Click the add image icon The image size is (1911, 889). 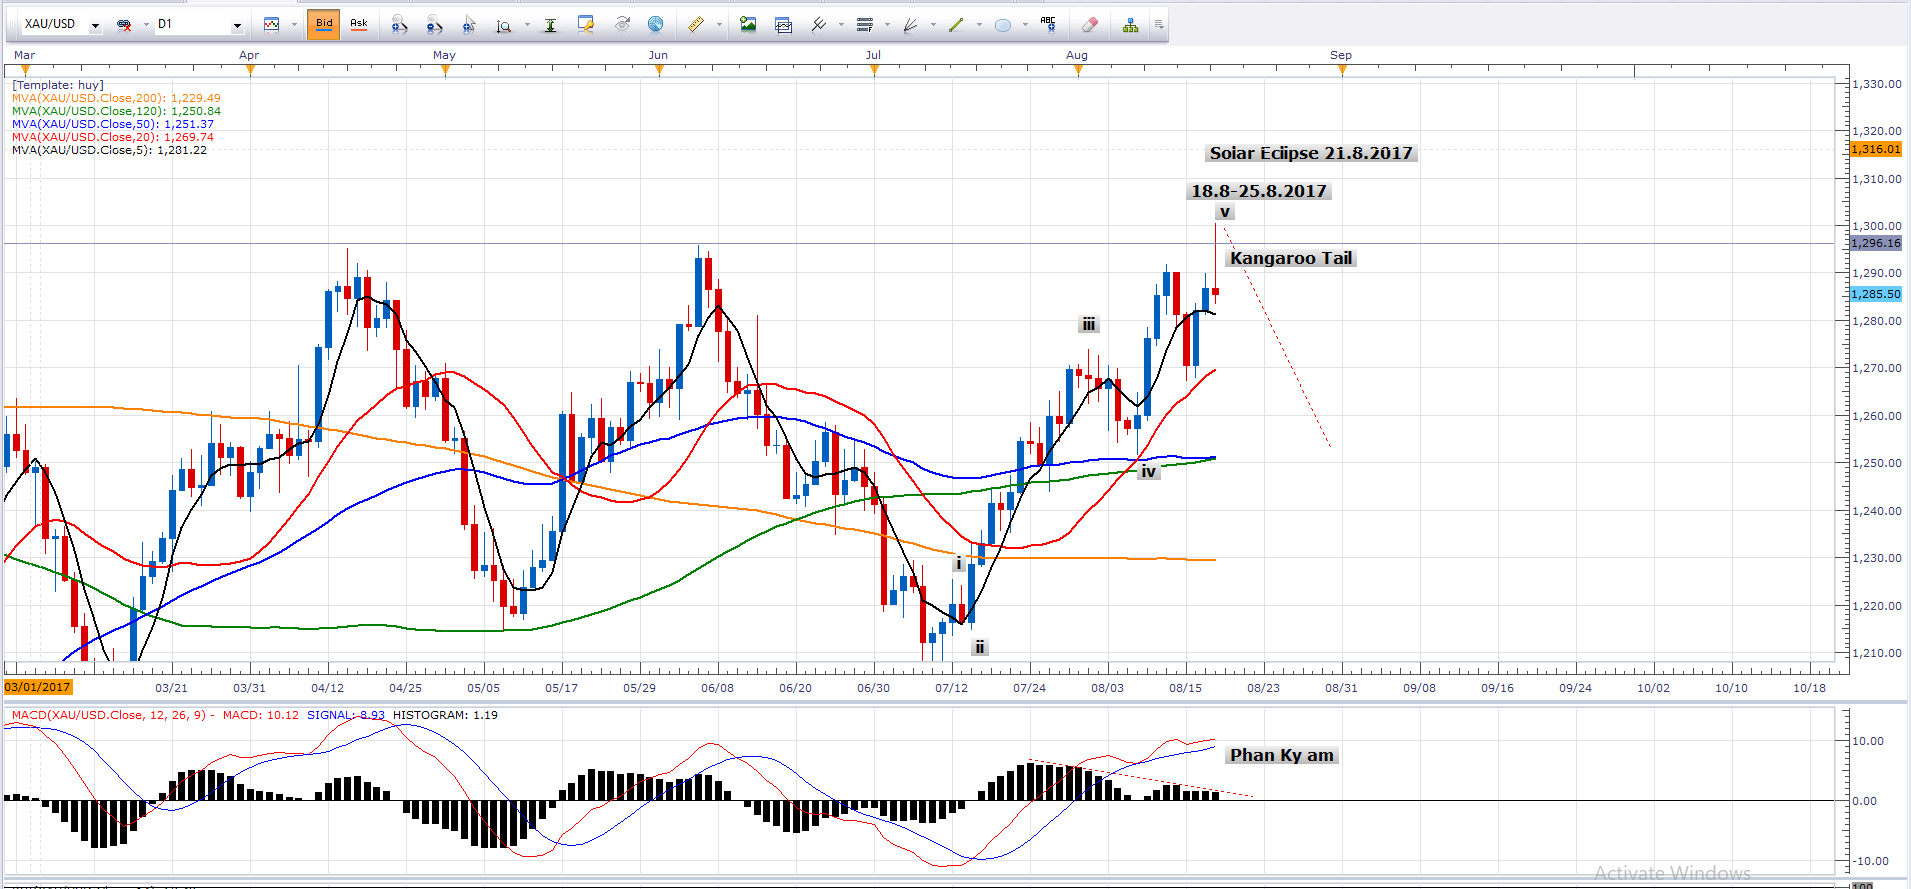coord(748,25)
